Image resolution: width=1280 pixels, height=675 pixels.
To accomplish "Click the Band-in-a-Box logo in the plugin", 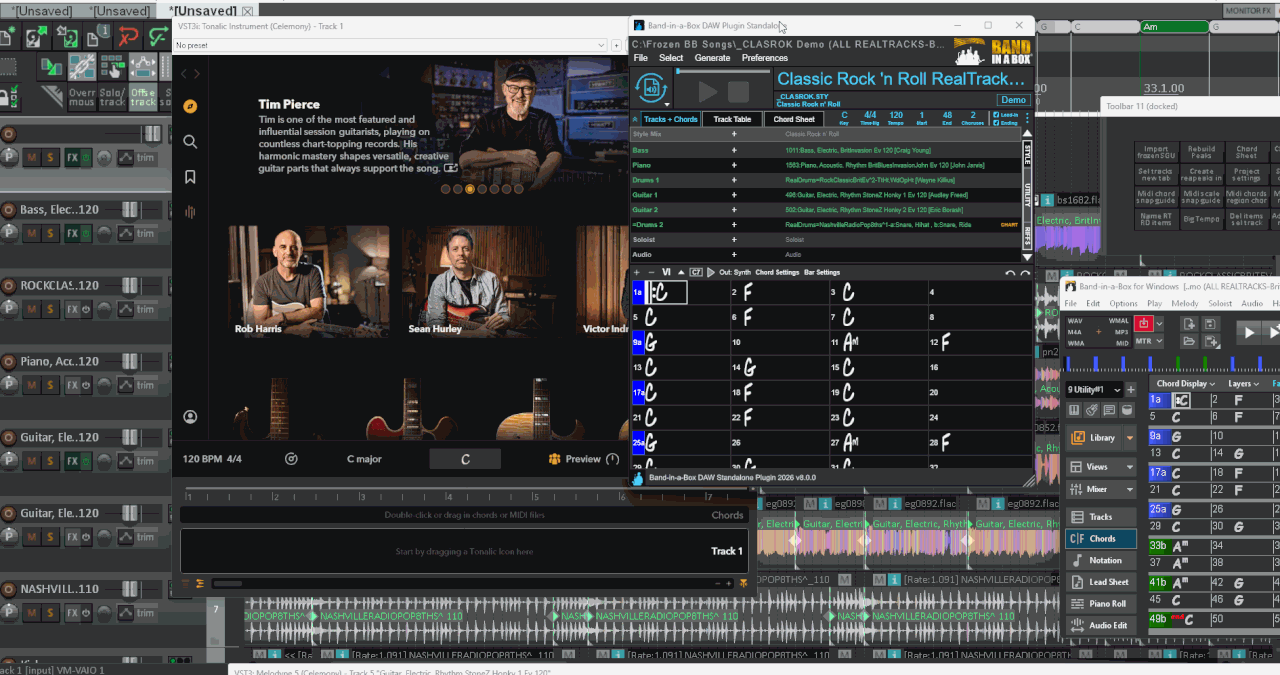I will click(992, 53).
